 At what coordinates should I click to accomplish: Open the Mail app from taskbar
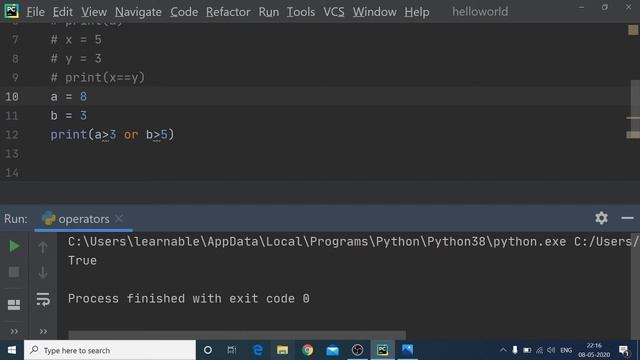click(x=332, y=350)
